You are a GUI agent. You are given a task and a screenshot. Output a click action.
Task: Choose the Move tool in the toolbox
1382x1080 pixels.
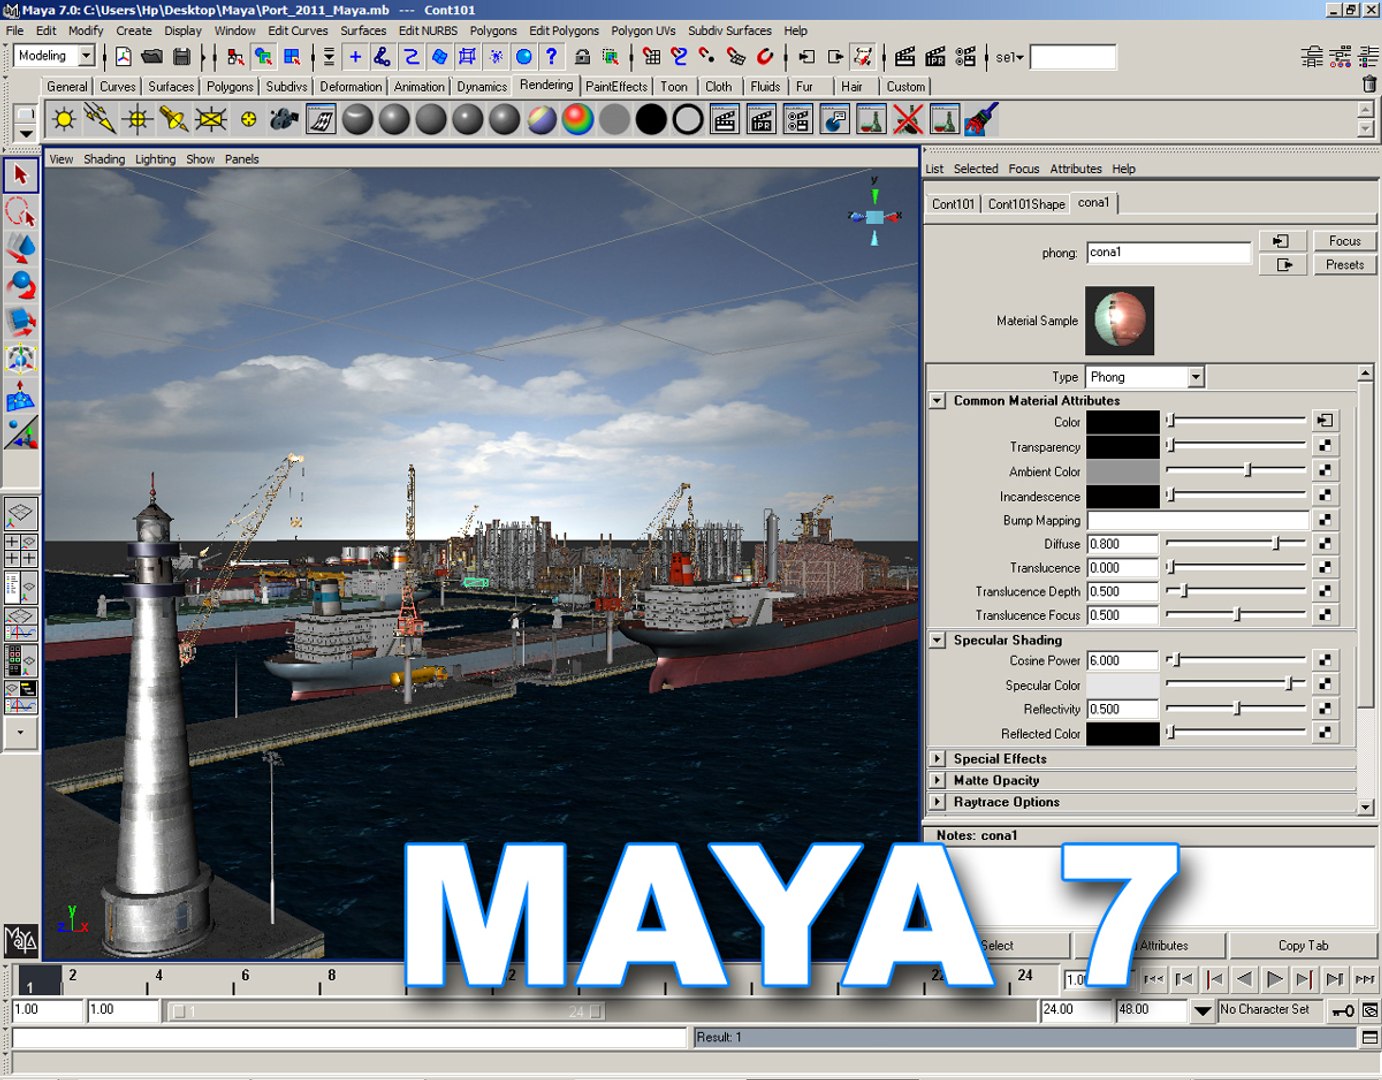[20, 248]
